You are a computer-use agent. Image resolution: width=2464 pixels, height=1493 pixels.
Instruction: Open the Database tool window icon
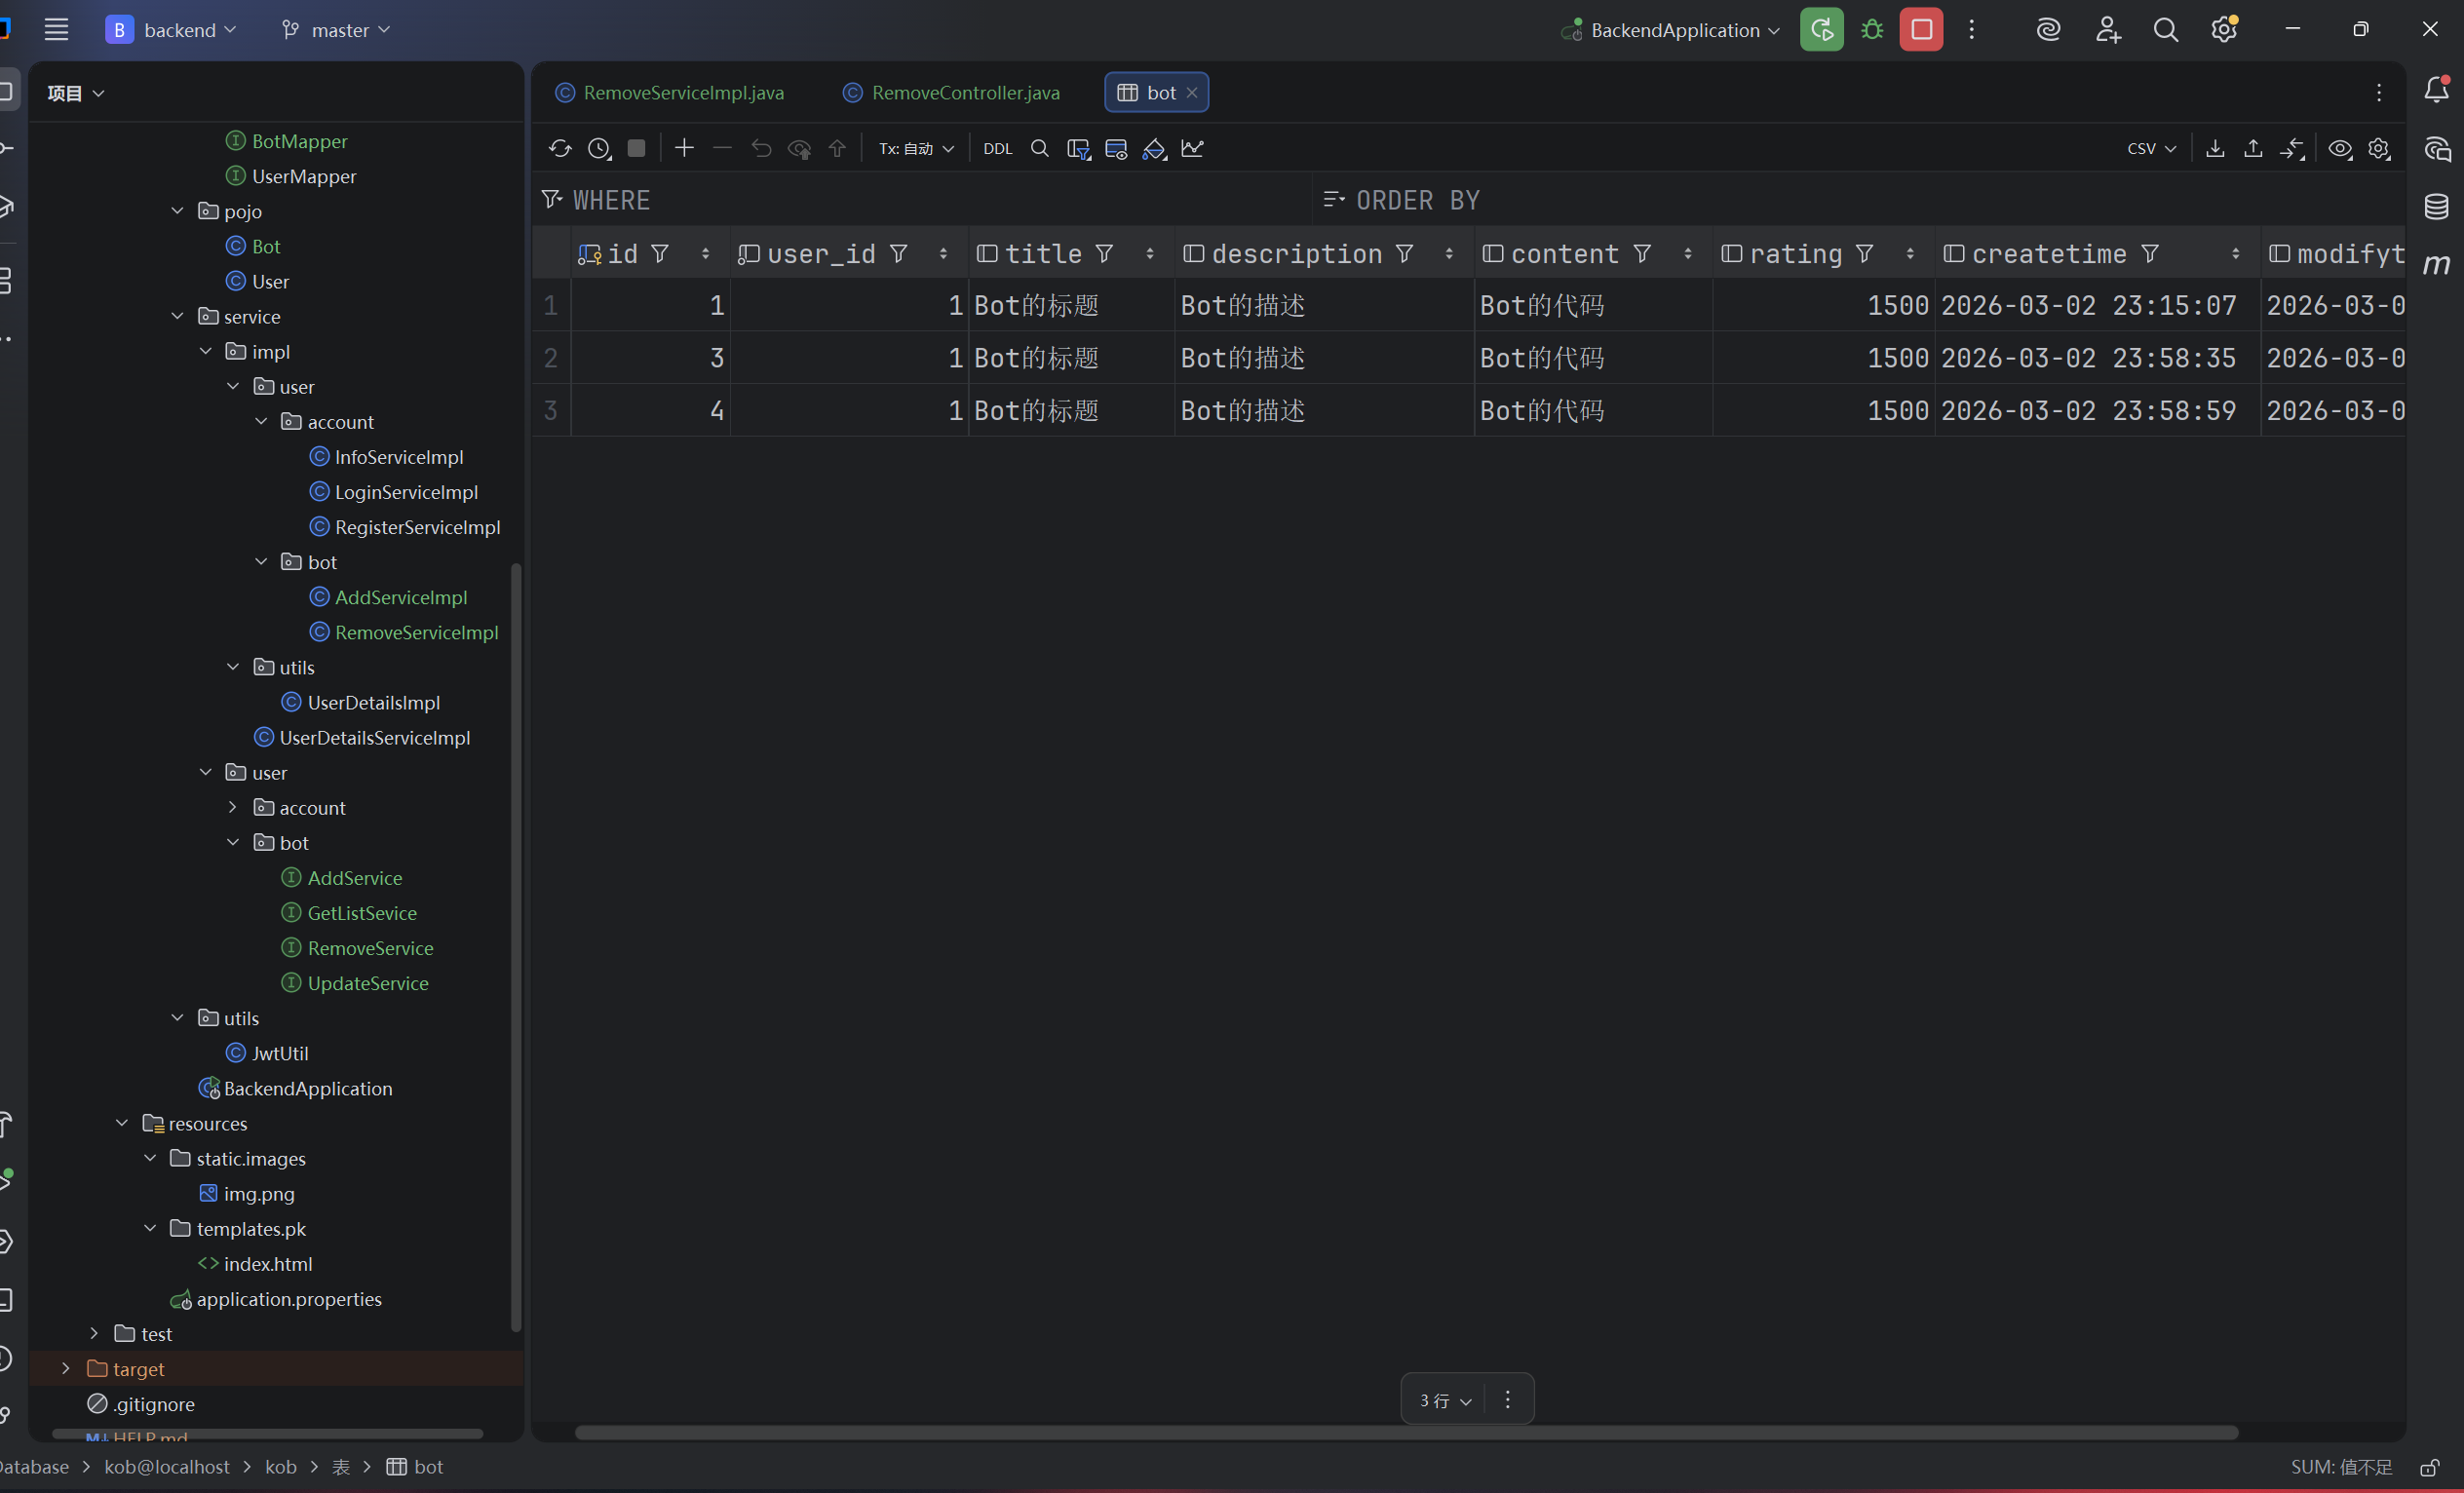pyautogui.click(x=2436, y=207)
